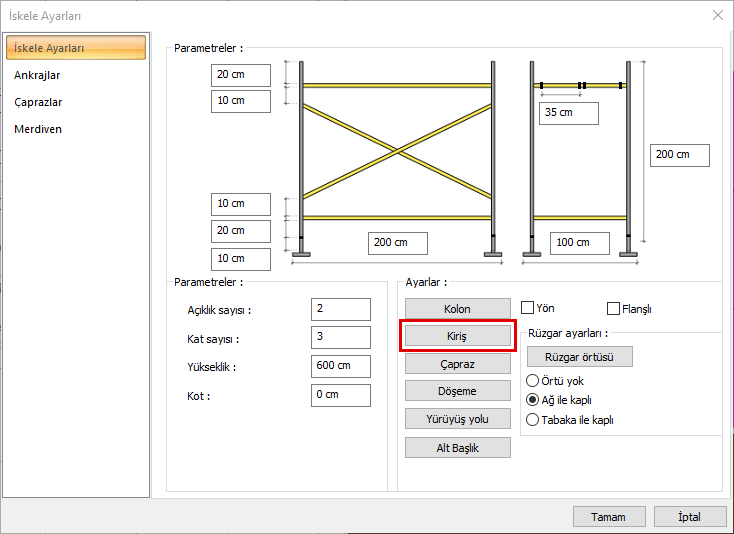
Task: Edit the 200 cm height field on the right
Action: (680, 155)
